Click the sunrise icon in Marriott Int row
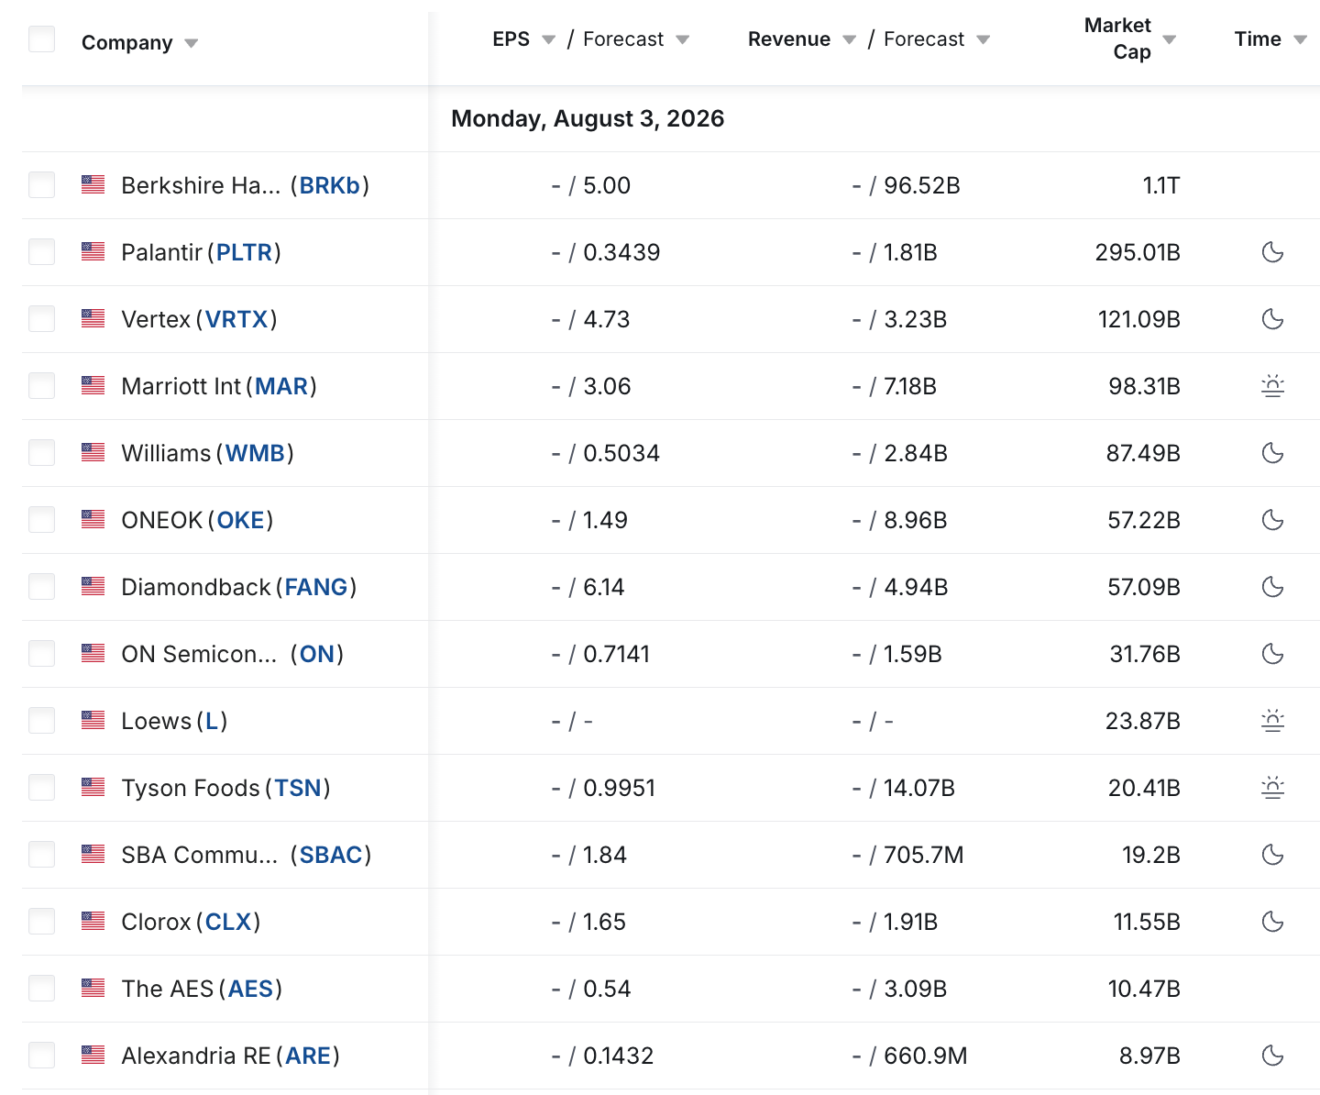The width and height of the screenshot is (1320, 1095). click(1272, 386)
